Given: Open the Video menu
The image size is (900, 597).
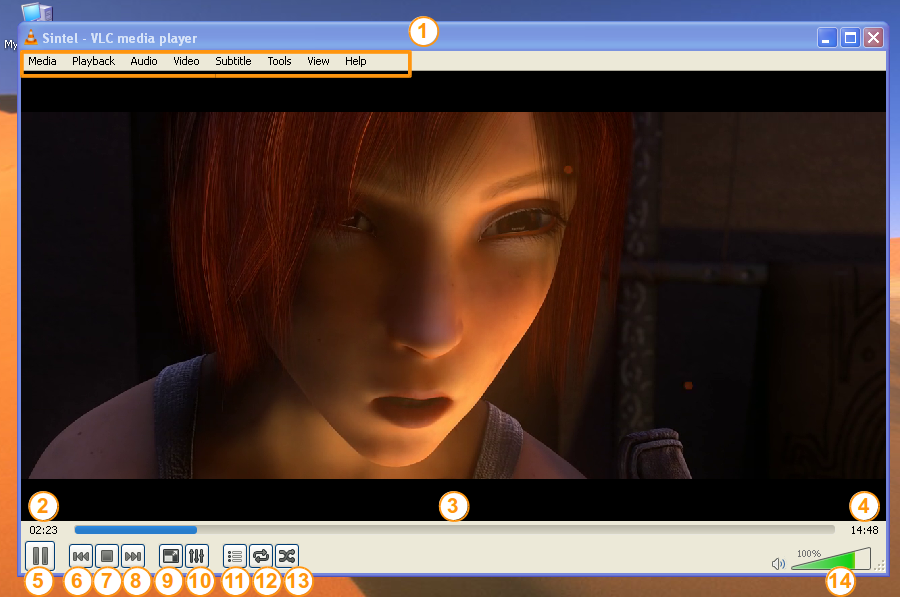Looking at the screenshot, I should (187, 61).
